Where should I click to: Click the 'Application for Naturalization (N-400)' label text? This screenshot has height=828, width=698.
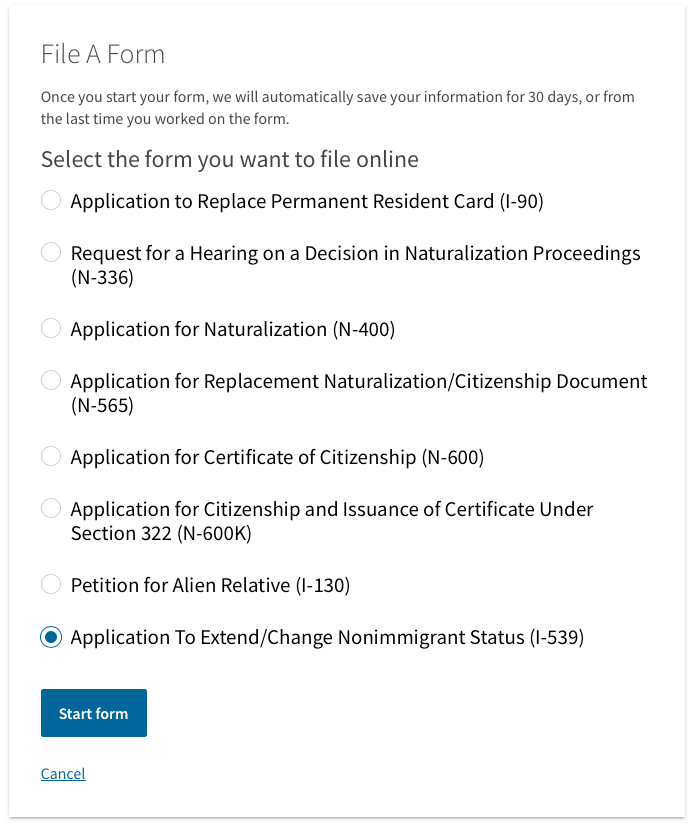point(233,330)
